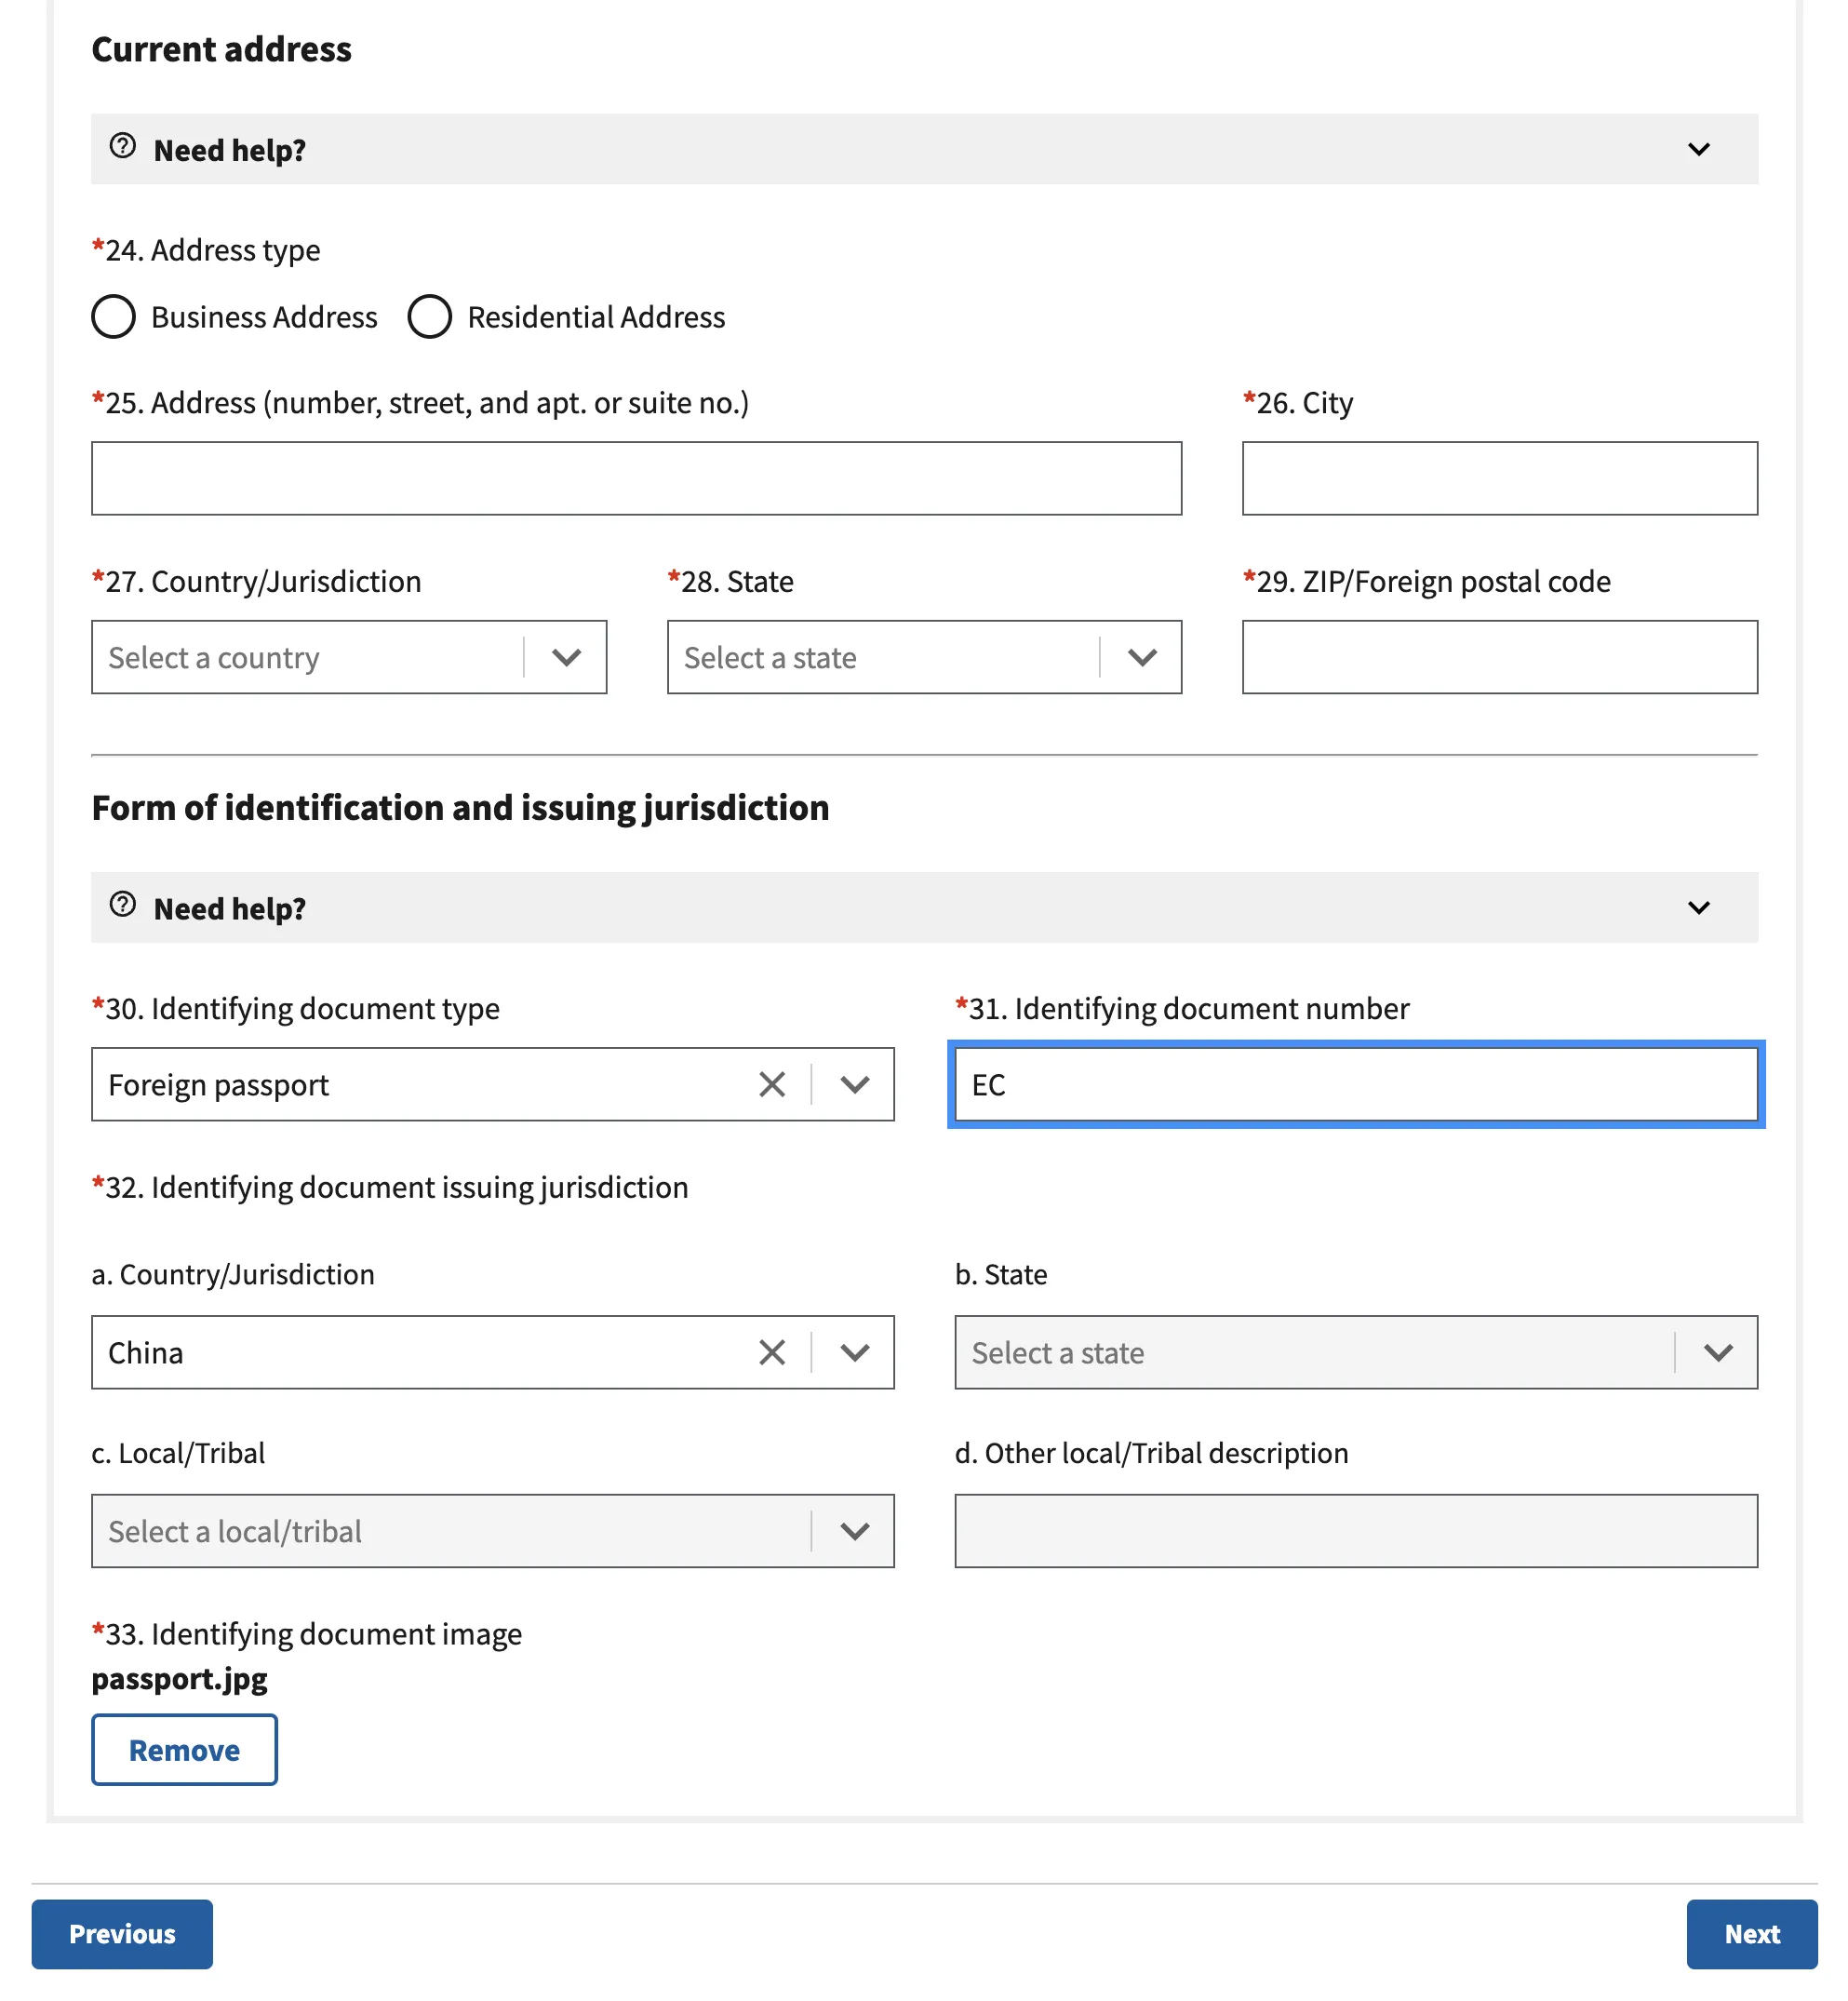Choose Residential Address as the address type
1848x2001 pixels.
click(x=430, y=316)
